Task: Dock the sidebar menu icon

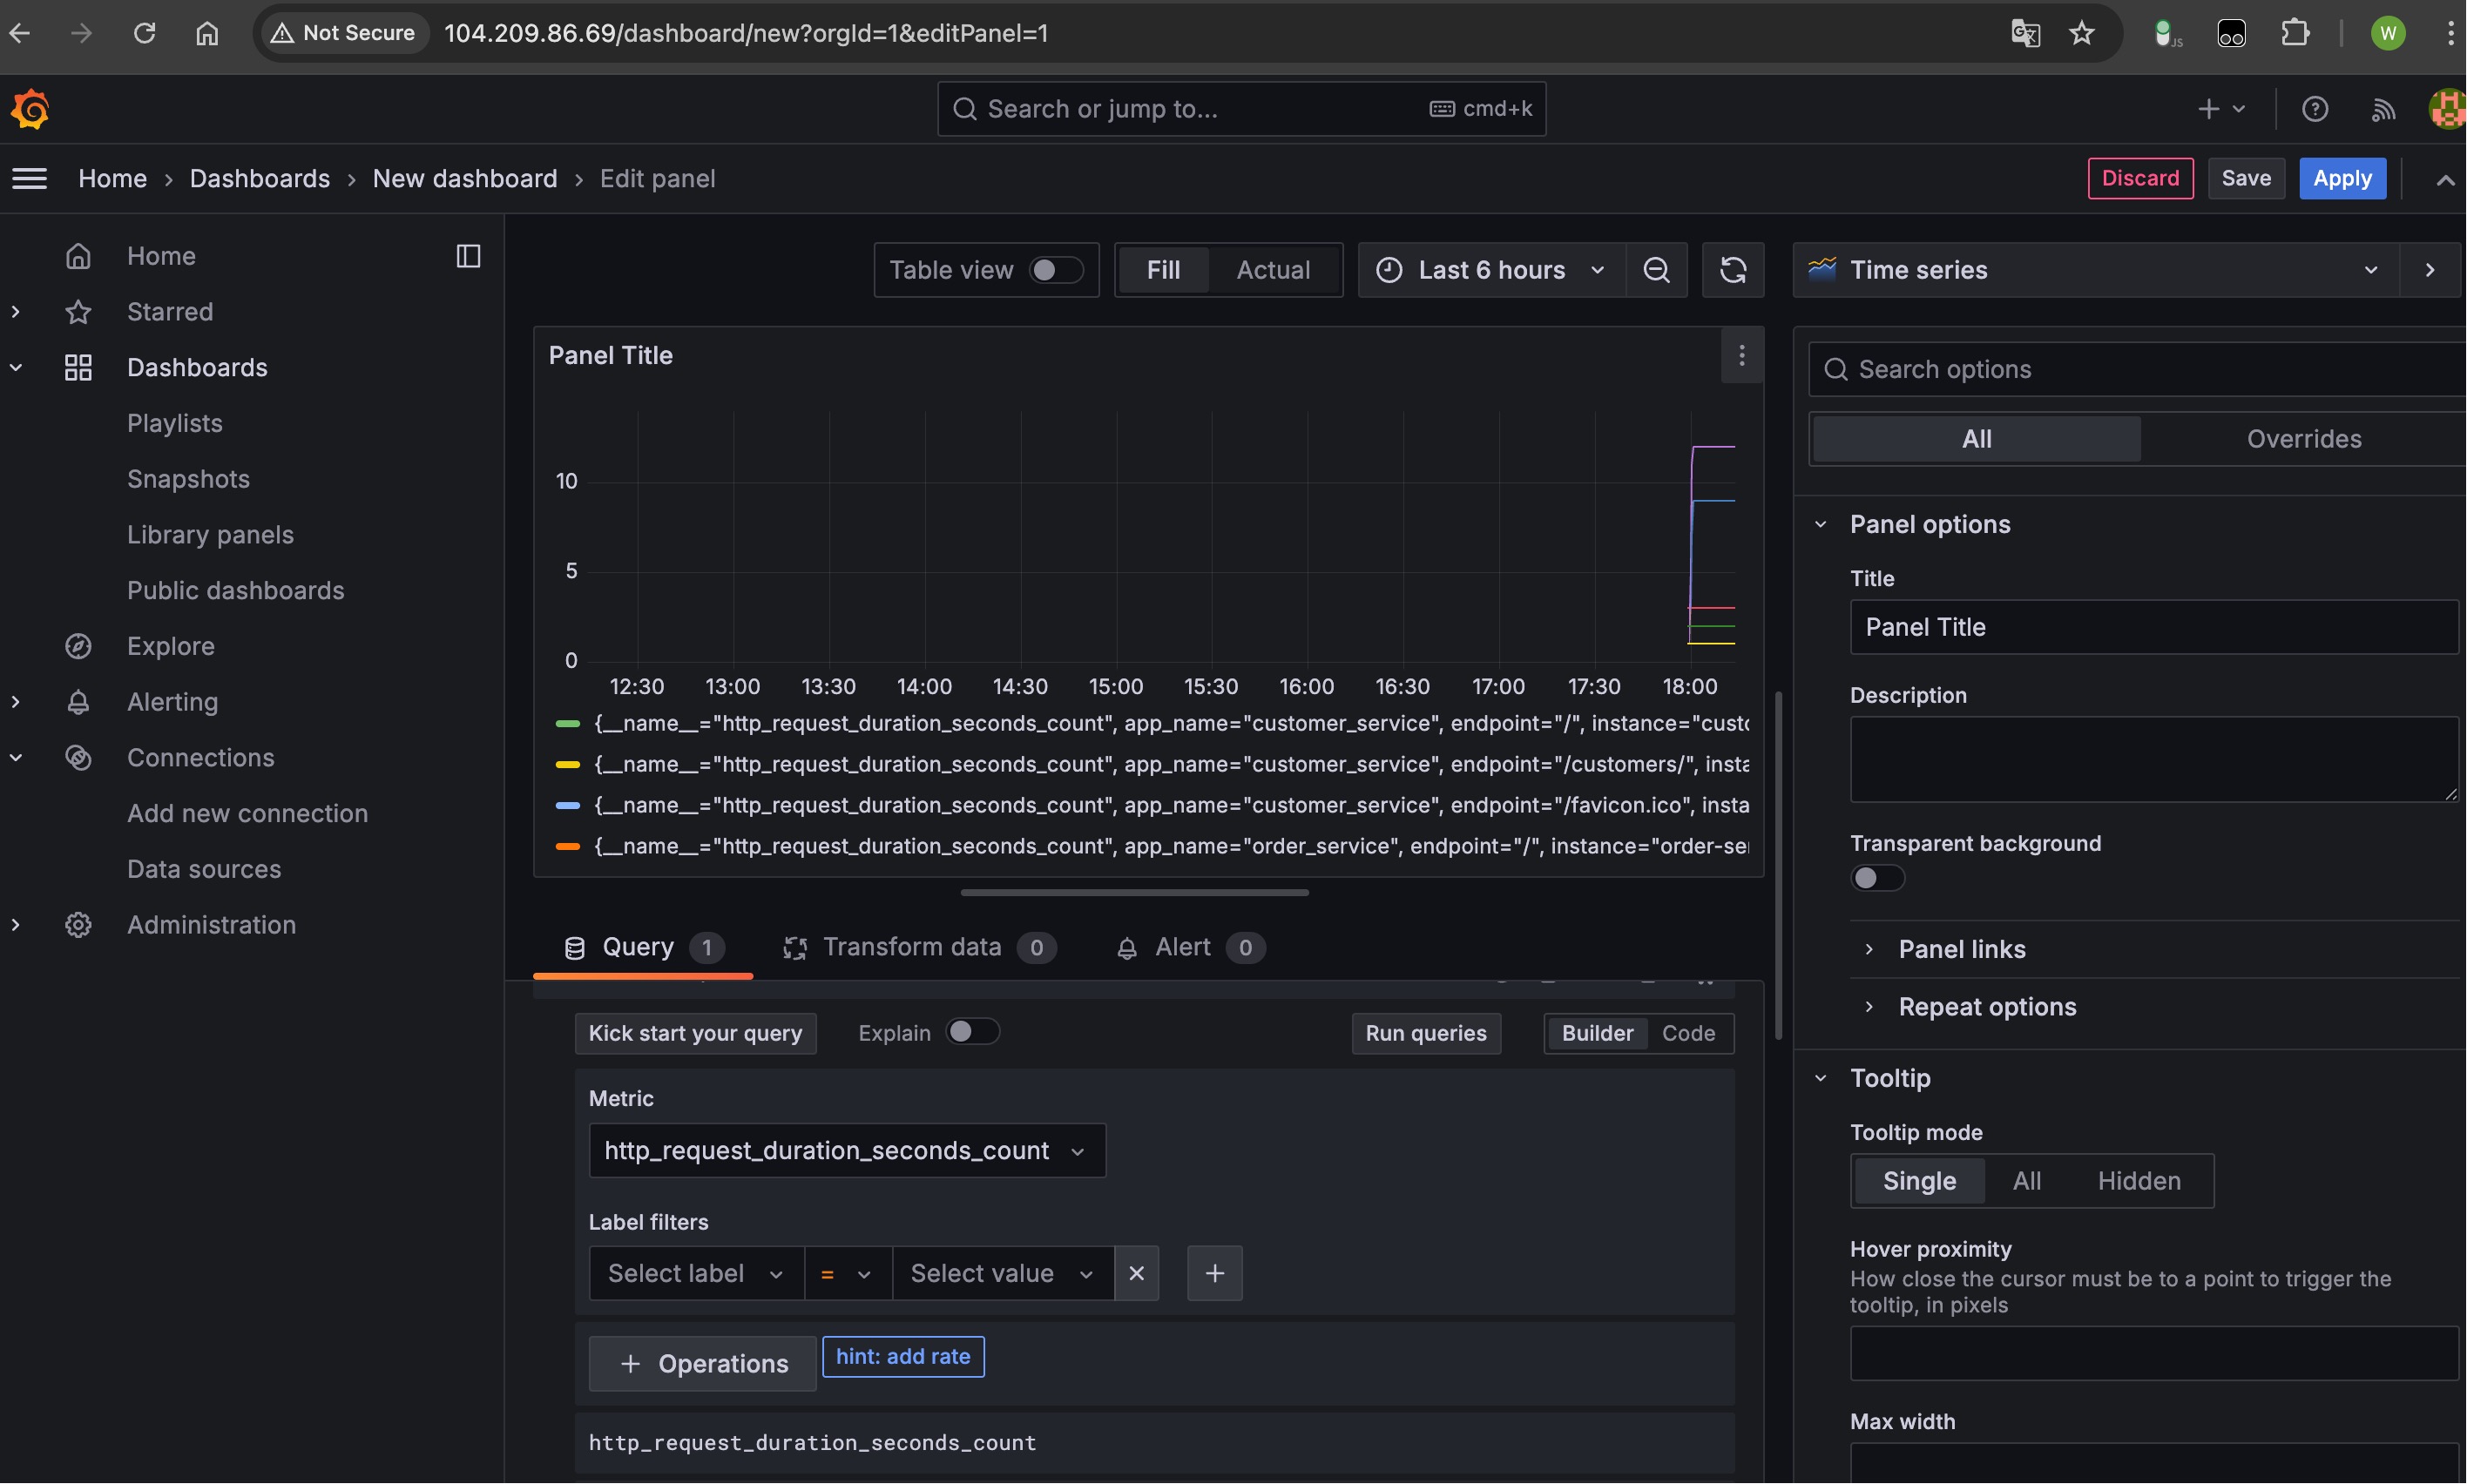Action: [468, 256]
